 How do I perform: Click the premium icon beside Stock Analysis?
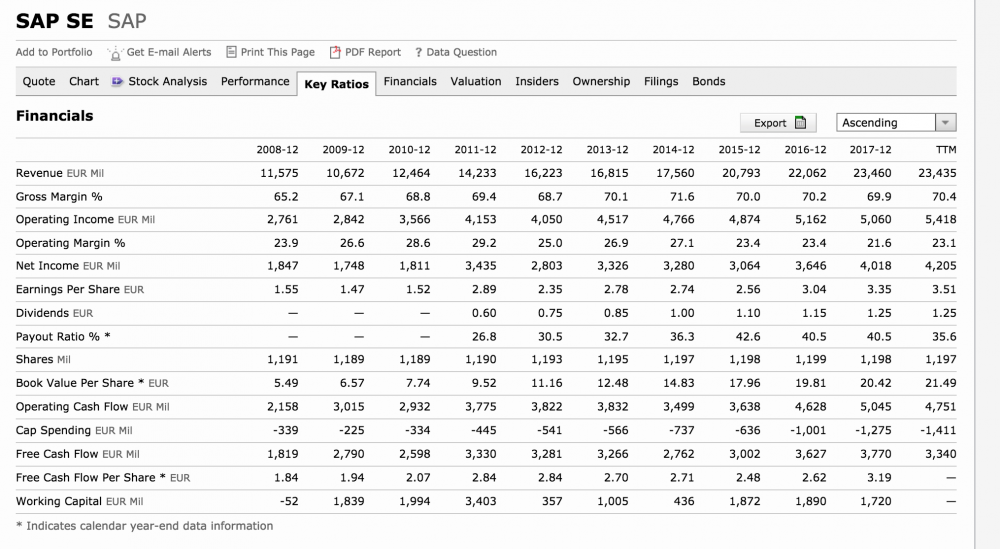tap(118, 82)
